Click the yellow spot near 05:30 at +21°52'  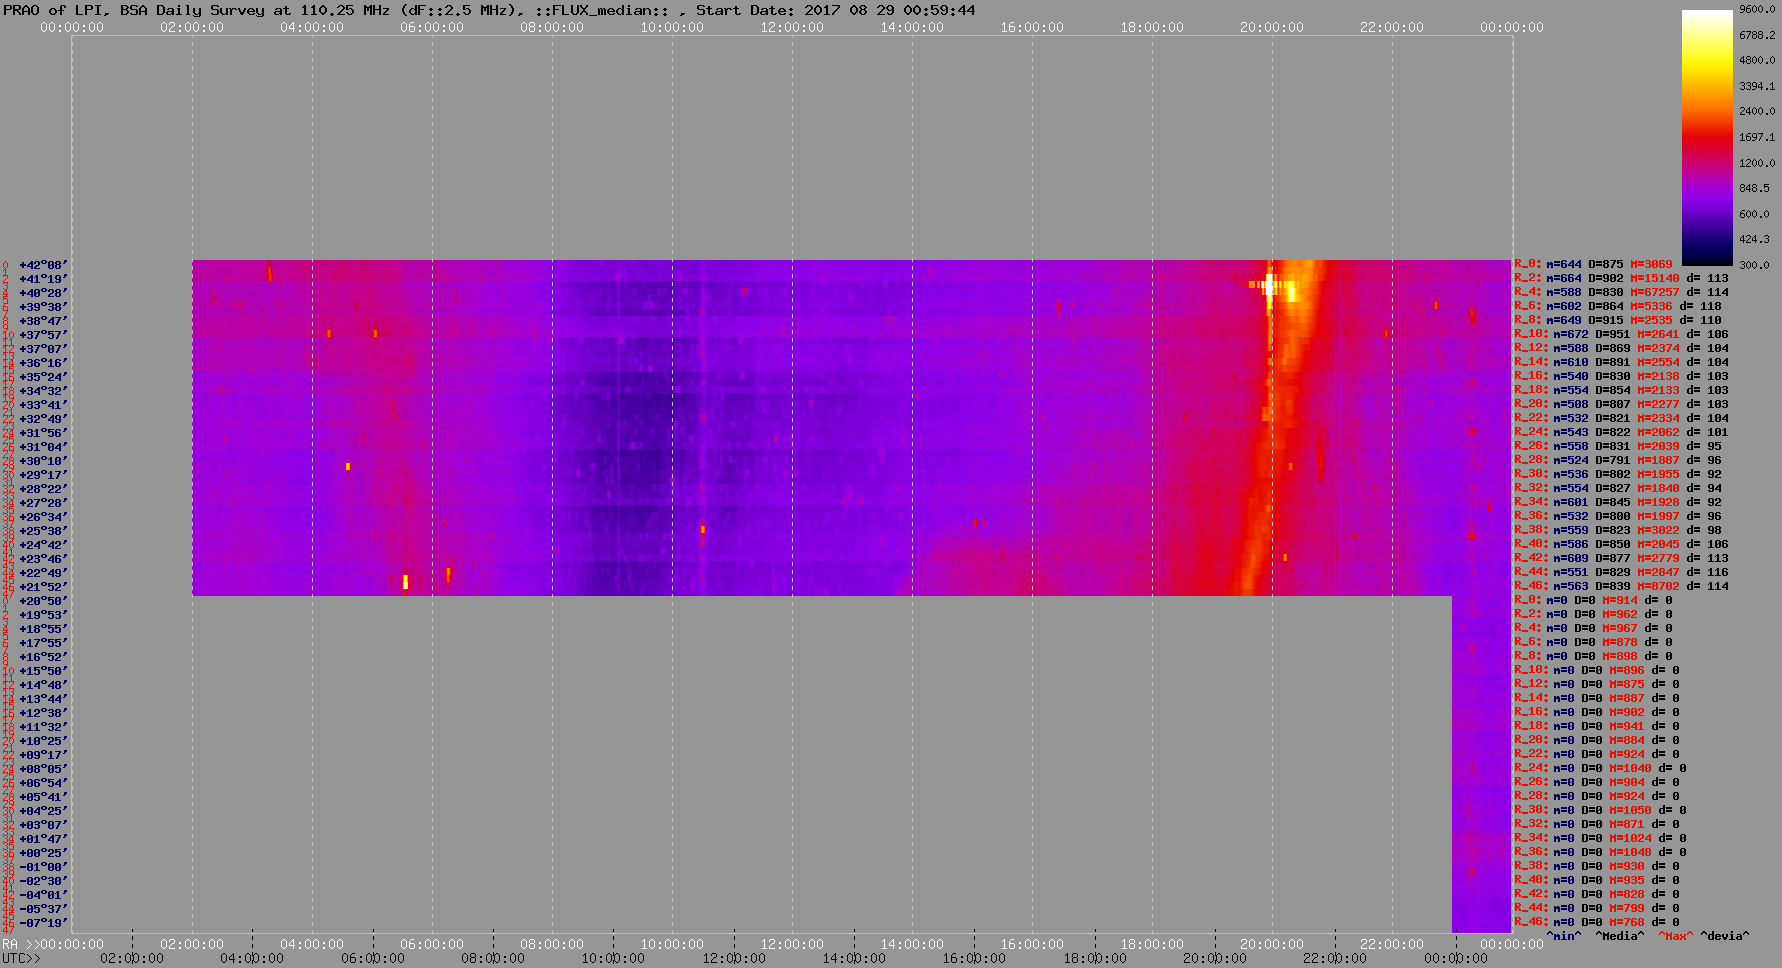[405, 582]
